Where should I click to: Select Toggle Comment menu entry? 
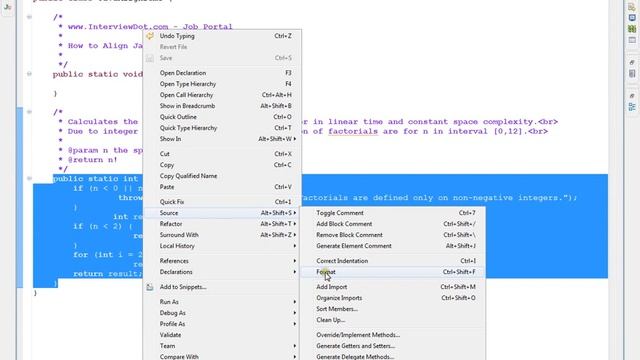(393, 213)
